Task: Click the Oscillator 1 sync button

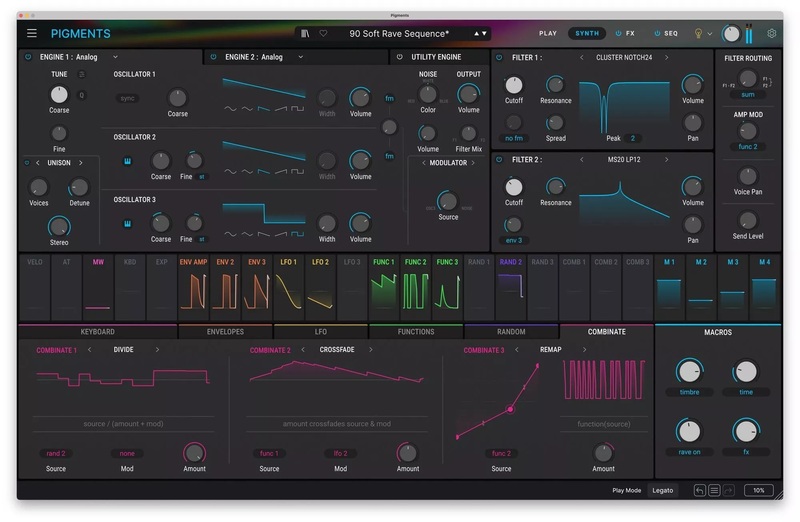Action: (128, 98)
